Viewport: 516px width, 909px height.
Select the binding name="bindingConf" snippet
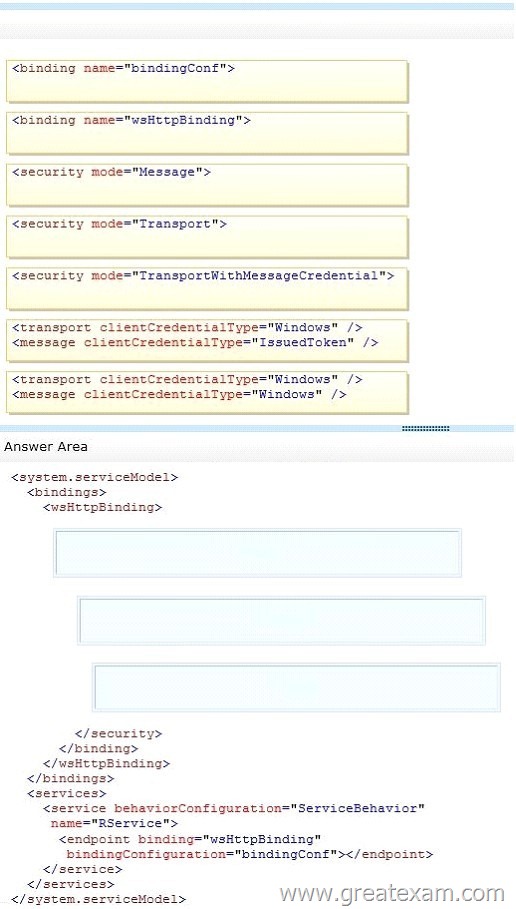point(207,82)
